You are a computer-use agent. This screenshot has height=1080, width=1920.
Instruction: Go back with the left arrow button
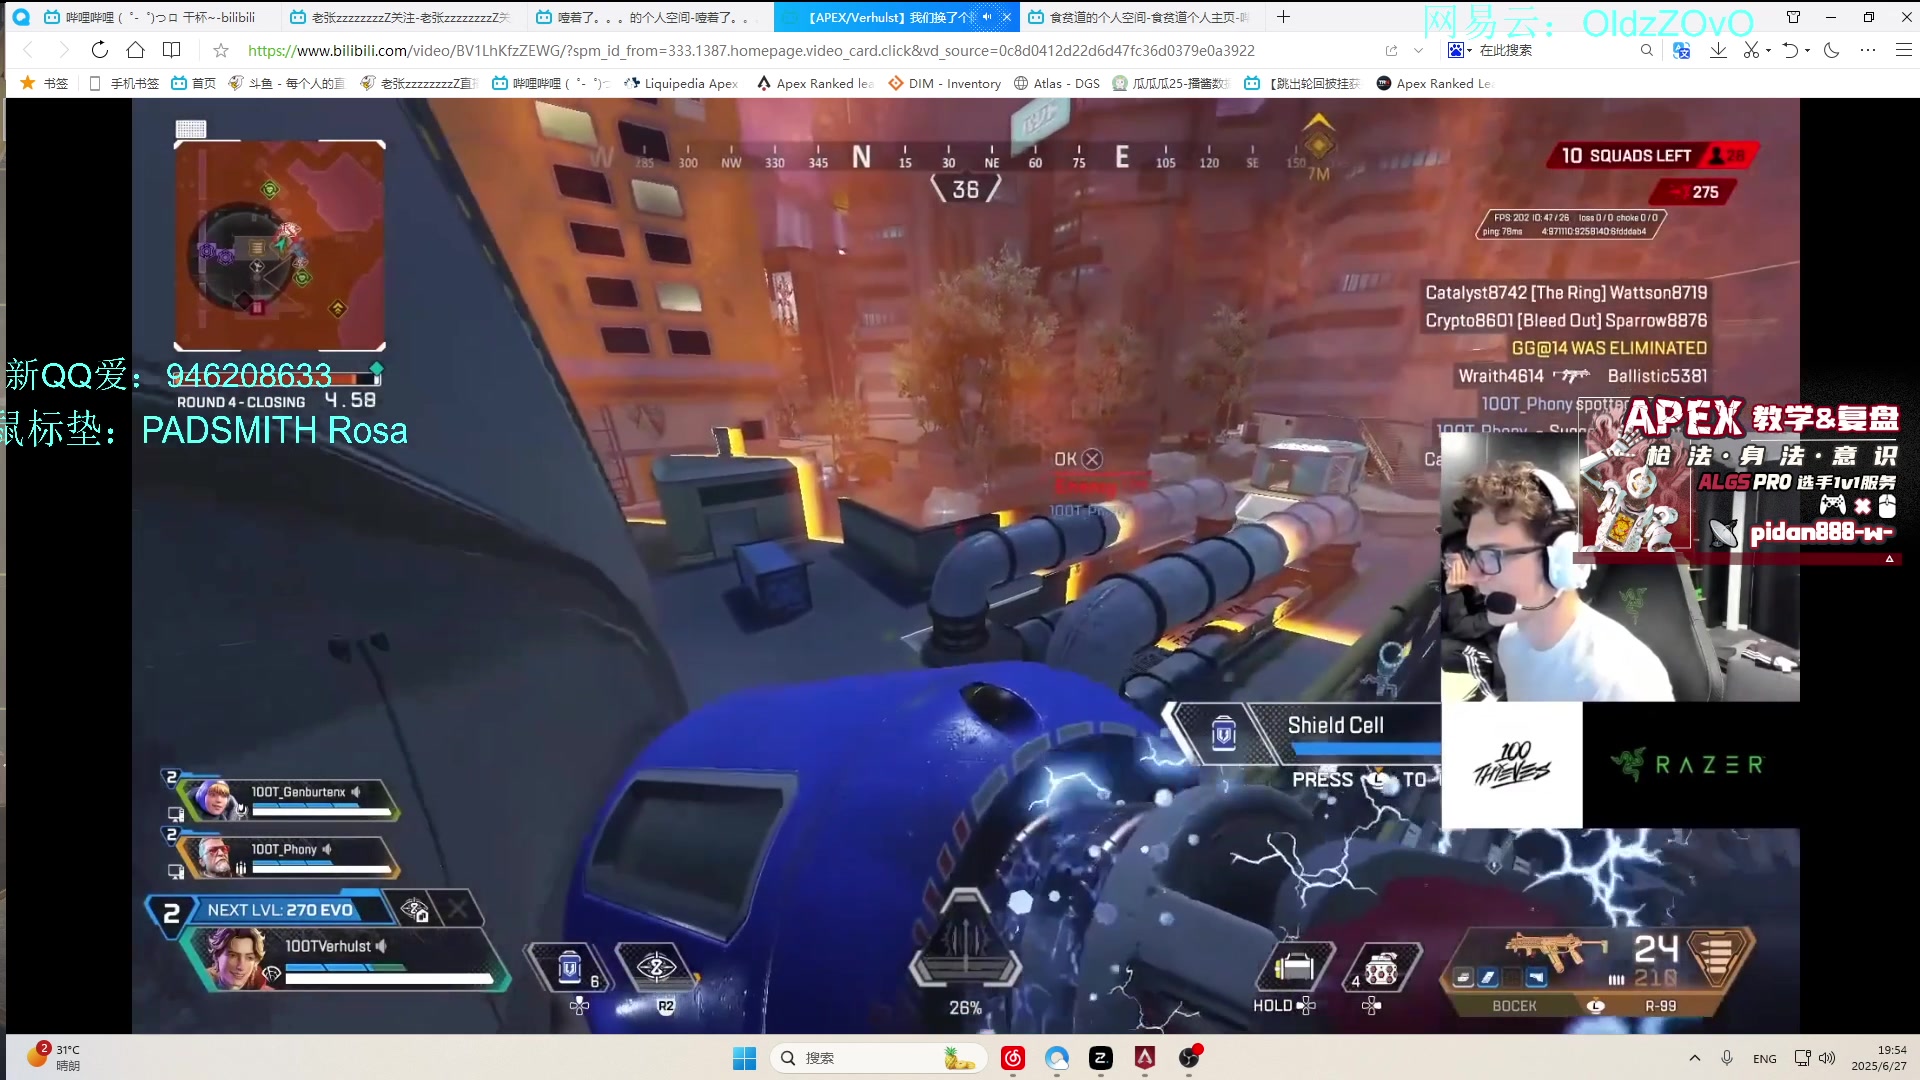[28, 50]
